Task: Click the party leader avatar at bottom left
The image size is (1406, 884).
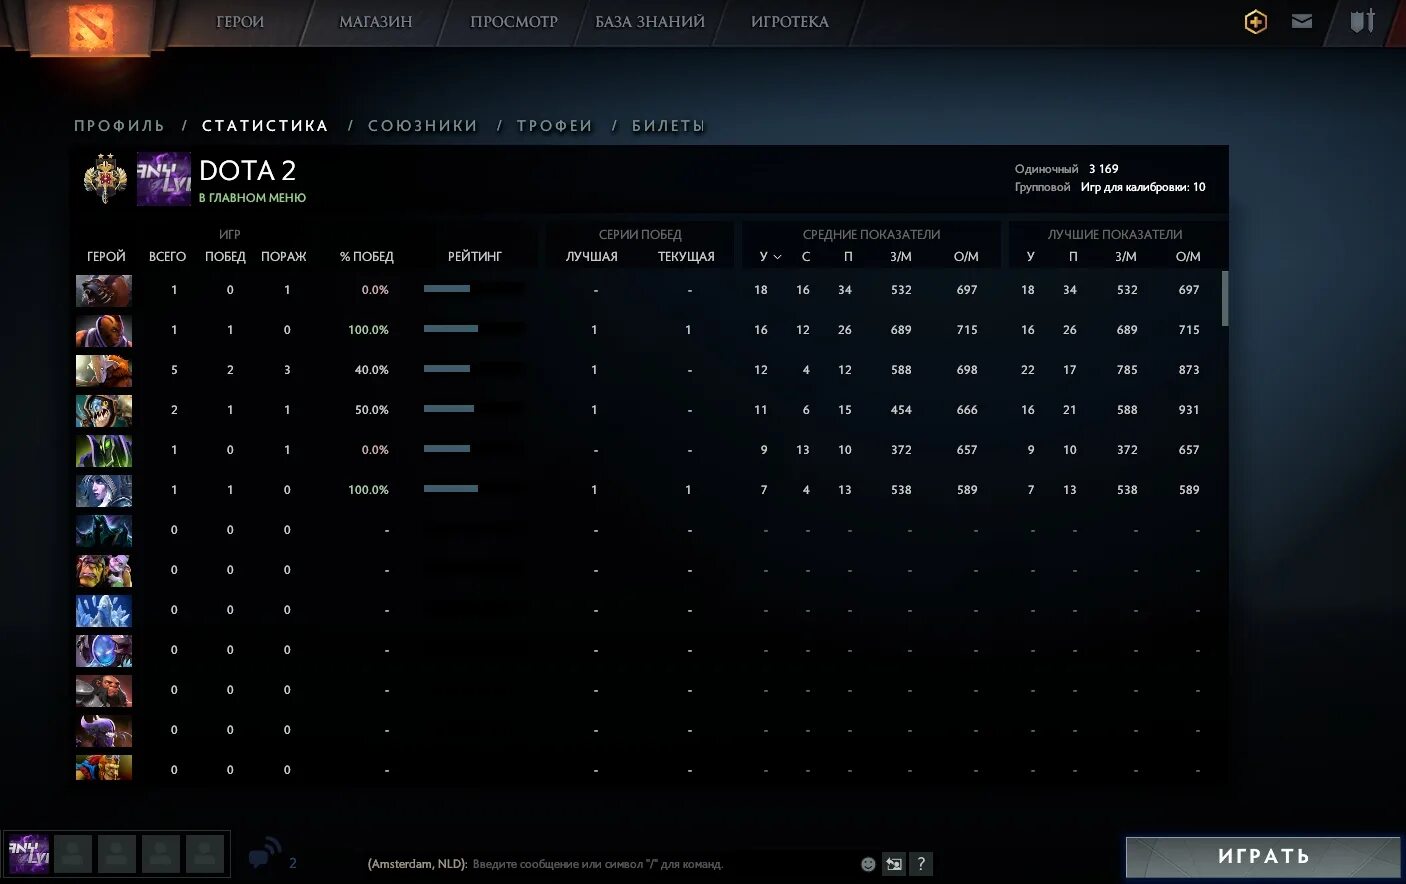Action: 28,854
